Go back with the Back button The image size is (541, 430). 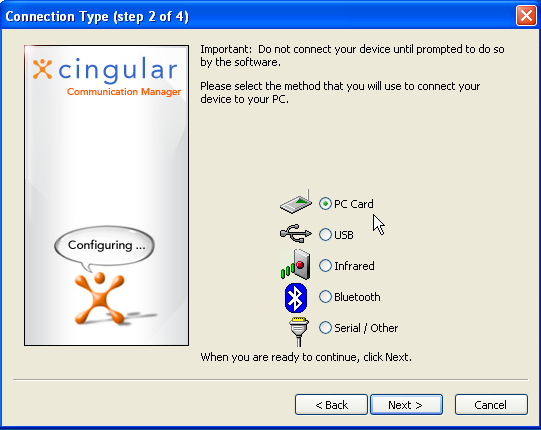click(331, 404)
